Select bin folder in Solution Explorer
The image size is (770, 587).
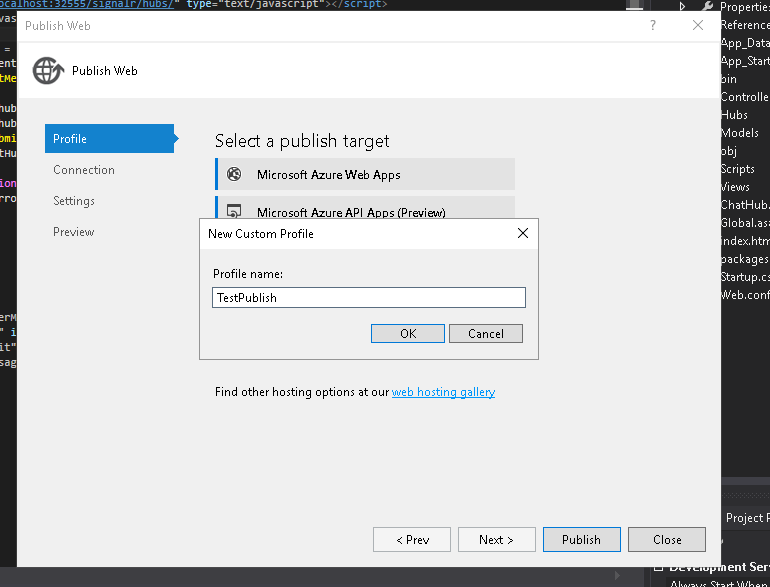(729, 79)
